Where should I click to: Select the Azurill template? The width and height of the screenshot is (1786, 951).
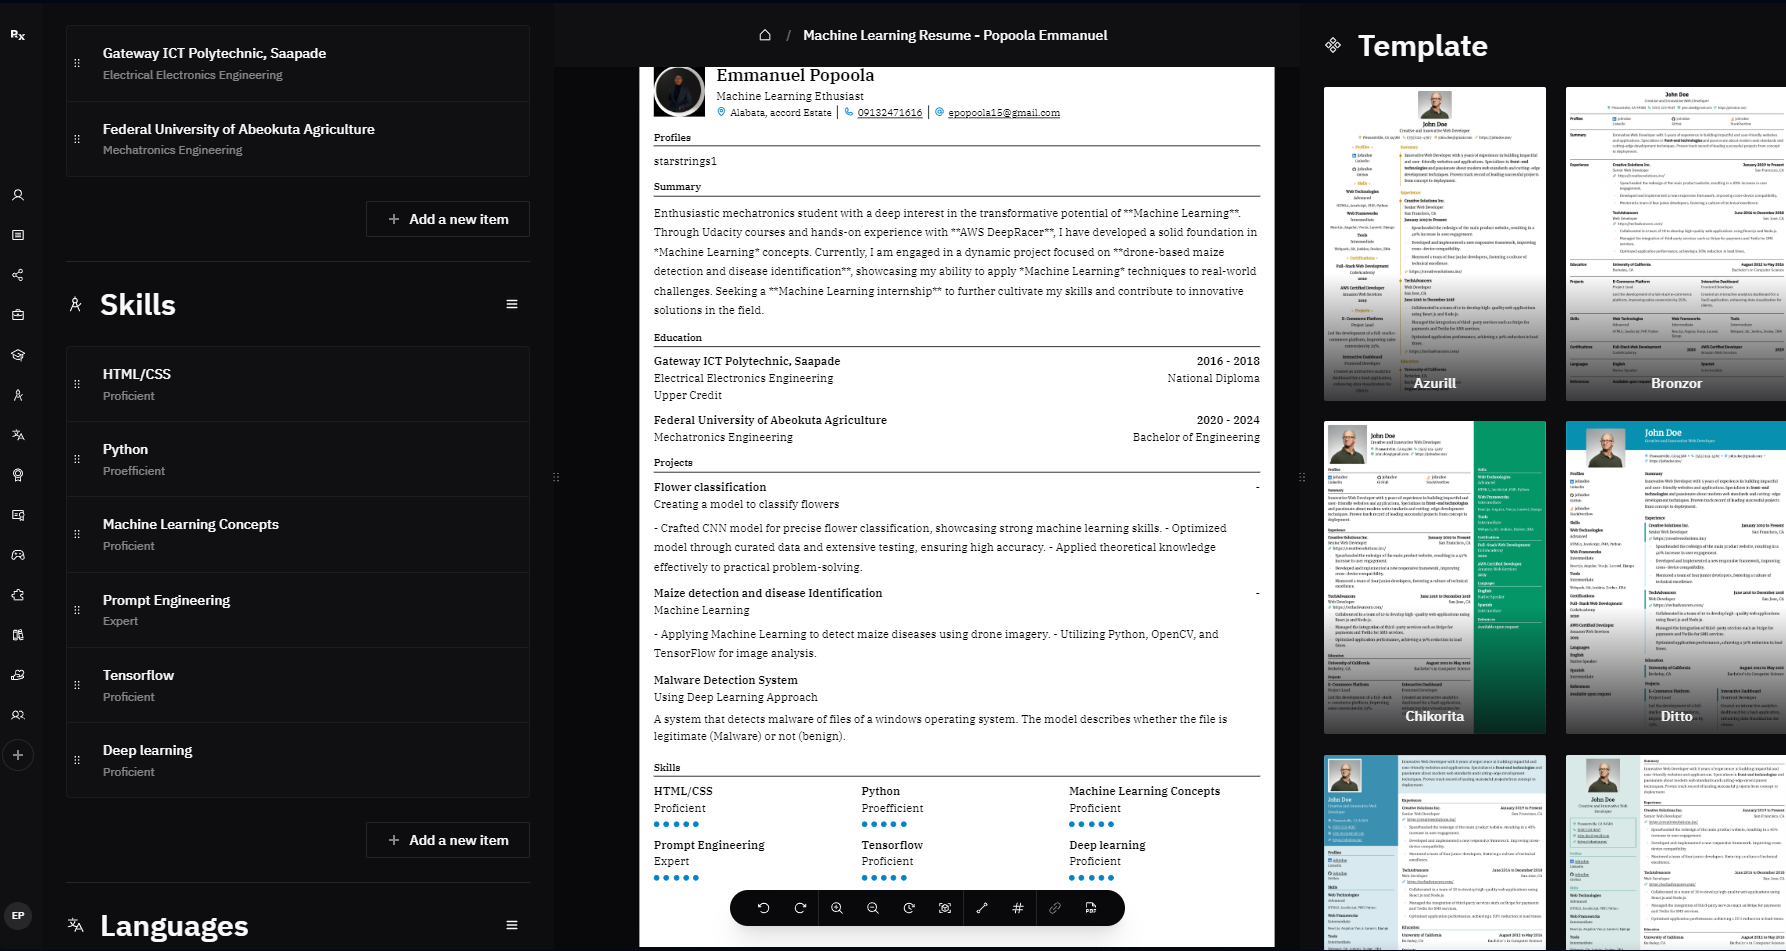click(1435, 244)
